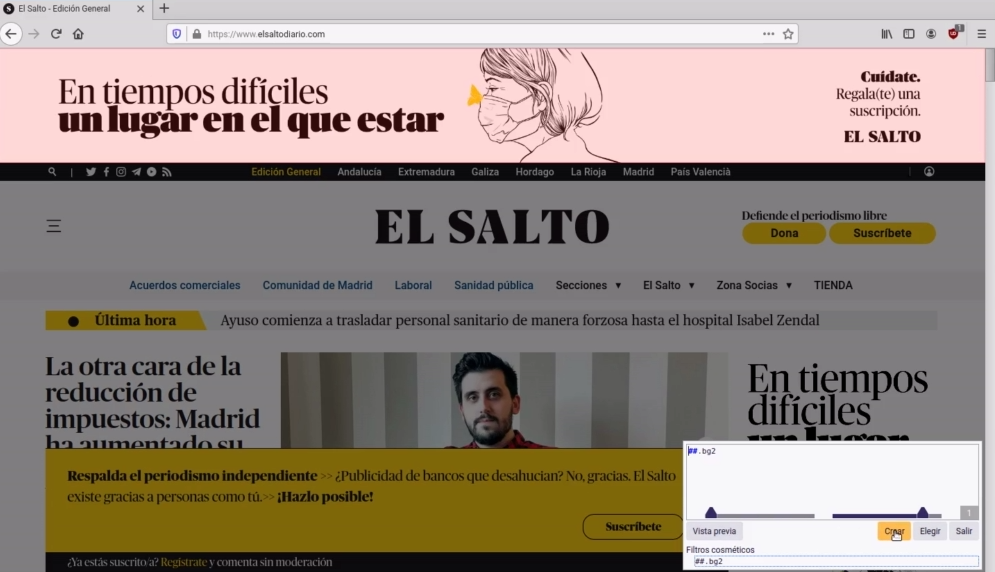The height and width of the screenshot is (572, 995).
Task: Toggle the Firefox sidebar view icon
Action: [909, 33]
